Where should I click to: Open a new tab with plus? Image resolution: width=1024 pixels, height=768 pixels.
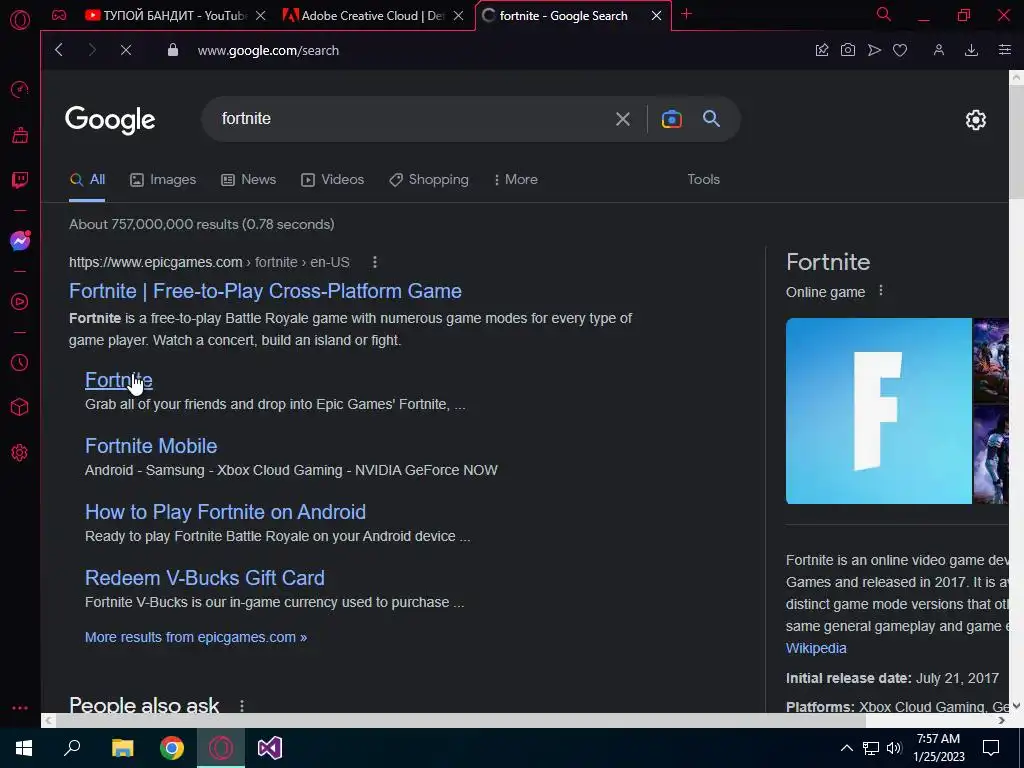(686, 14)
